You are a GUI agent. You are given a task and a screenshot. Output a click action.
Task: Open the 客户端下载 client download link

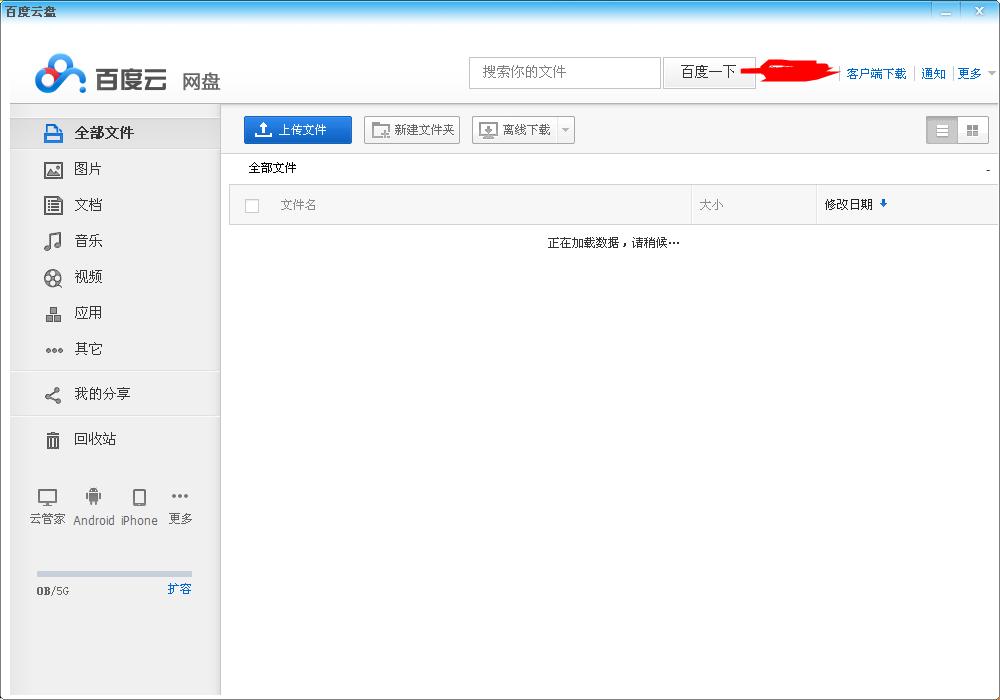pyautogui.click(x=876, y=73)
